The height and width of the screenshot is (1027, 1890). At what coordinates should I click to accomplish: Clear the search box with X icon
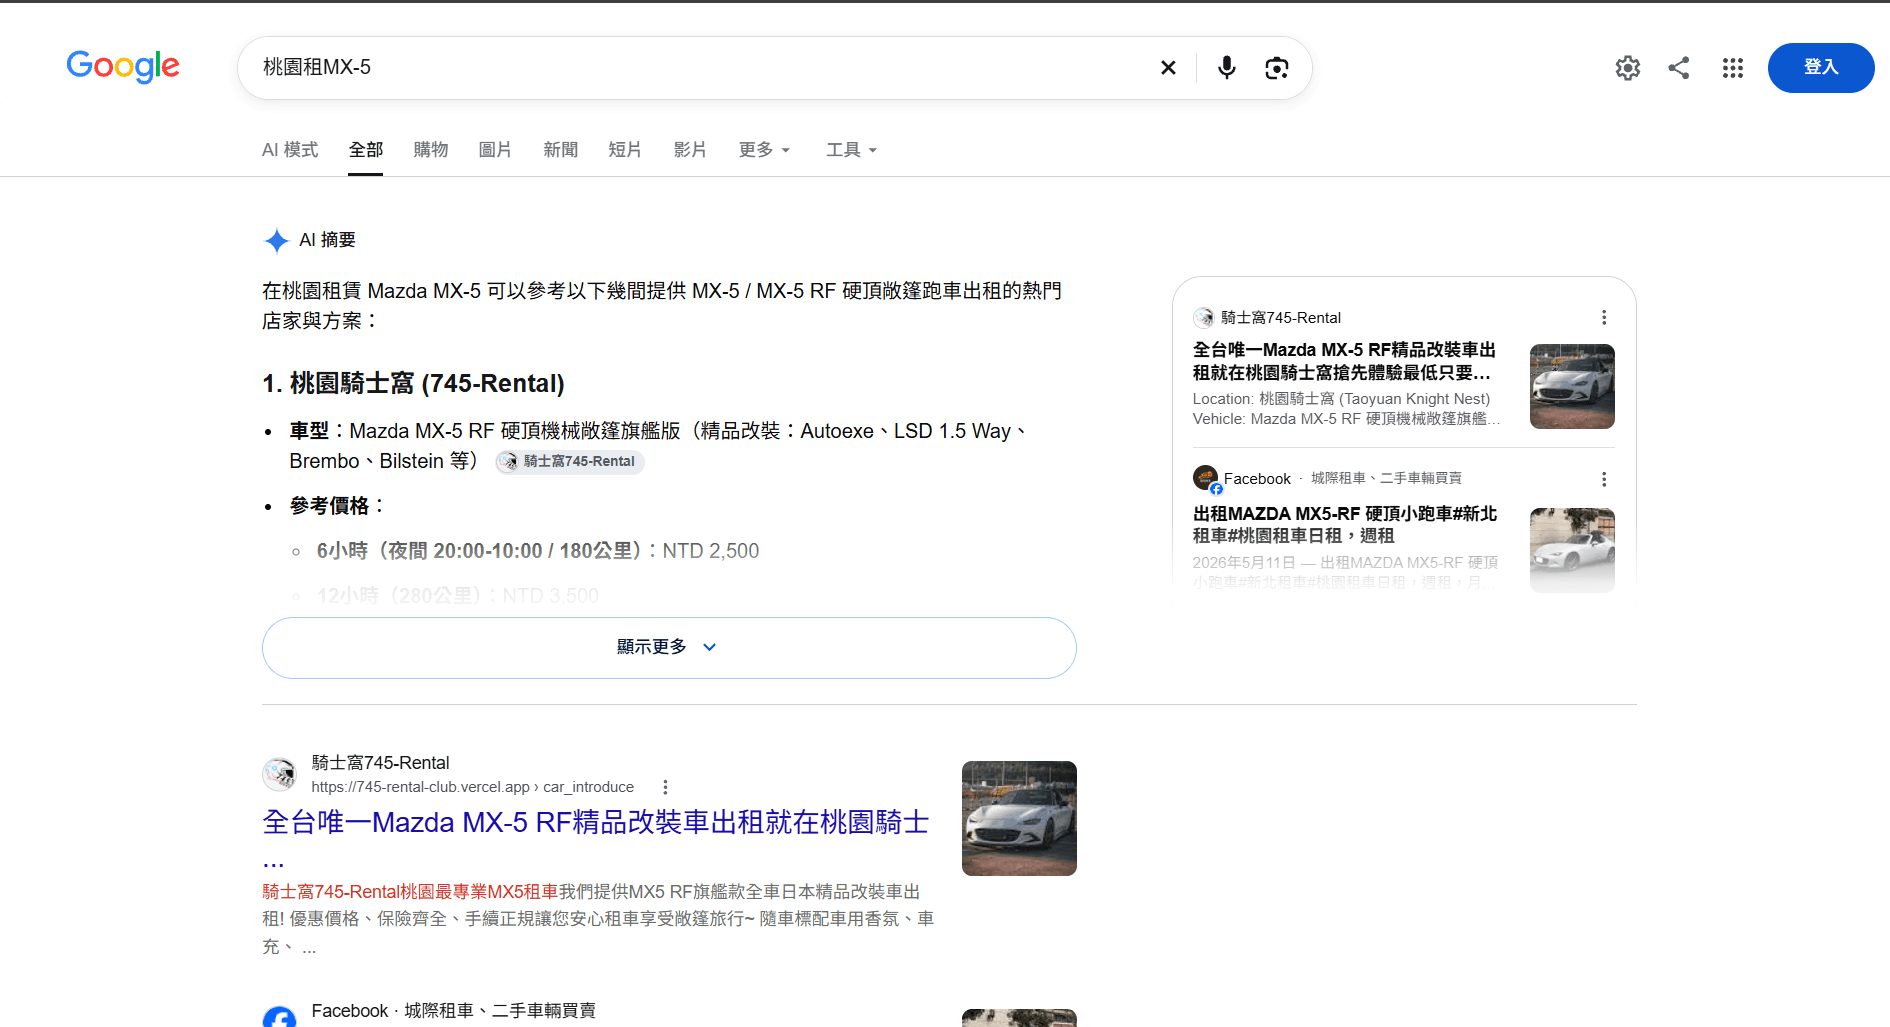coord(1168,68)
